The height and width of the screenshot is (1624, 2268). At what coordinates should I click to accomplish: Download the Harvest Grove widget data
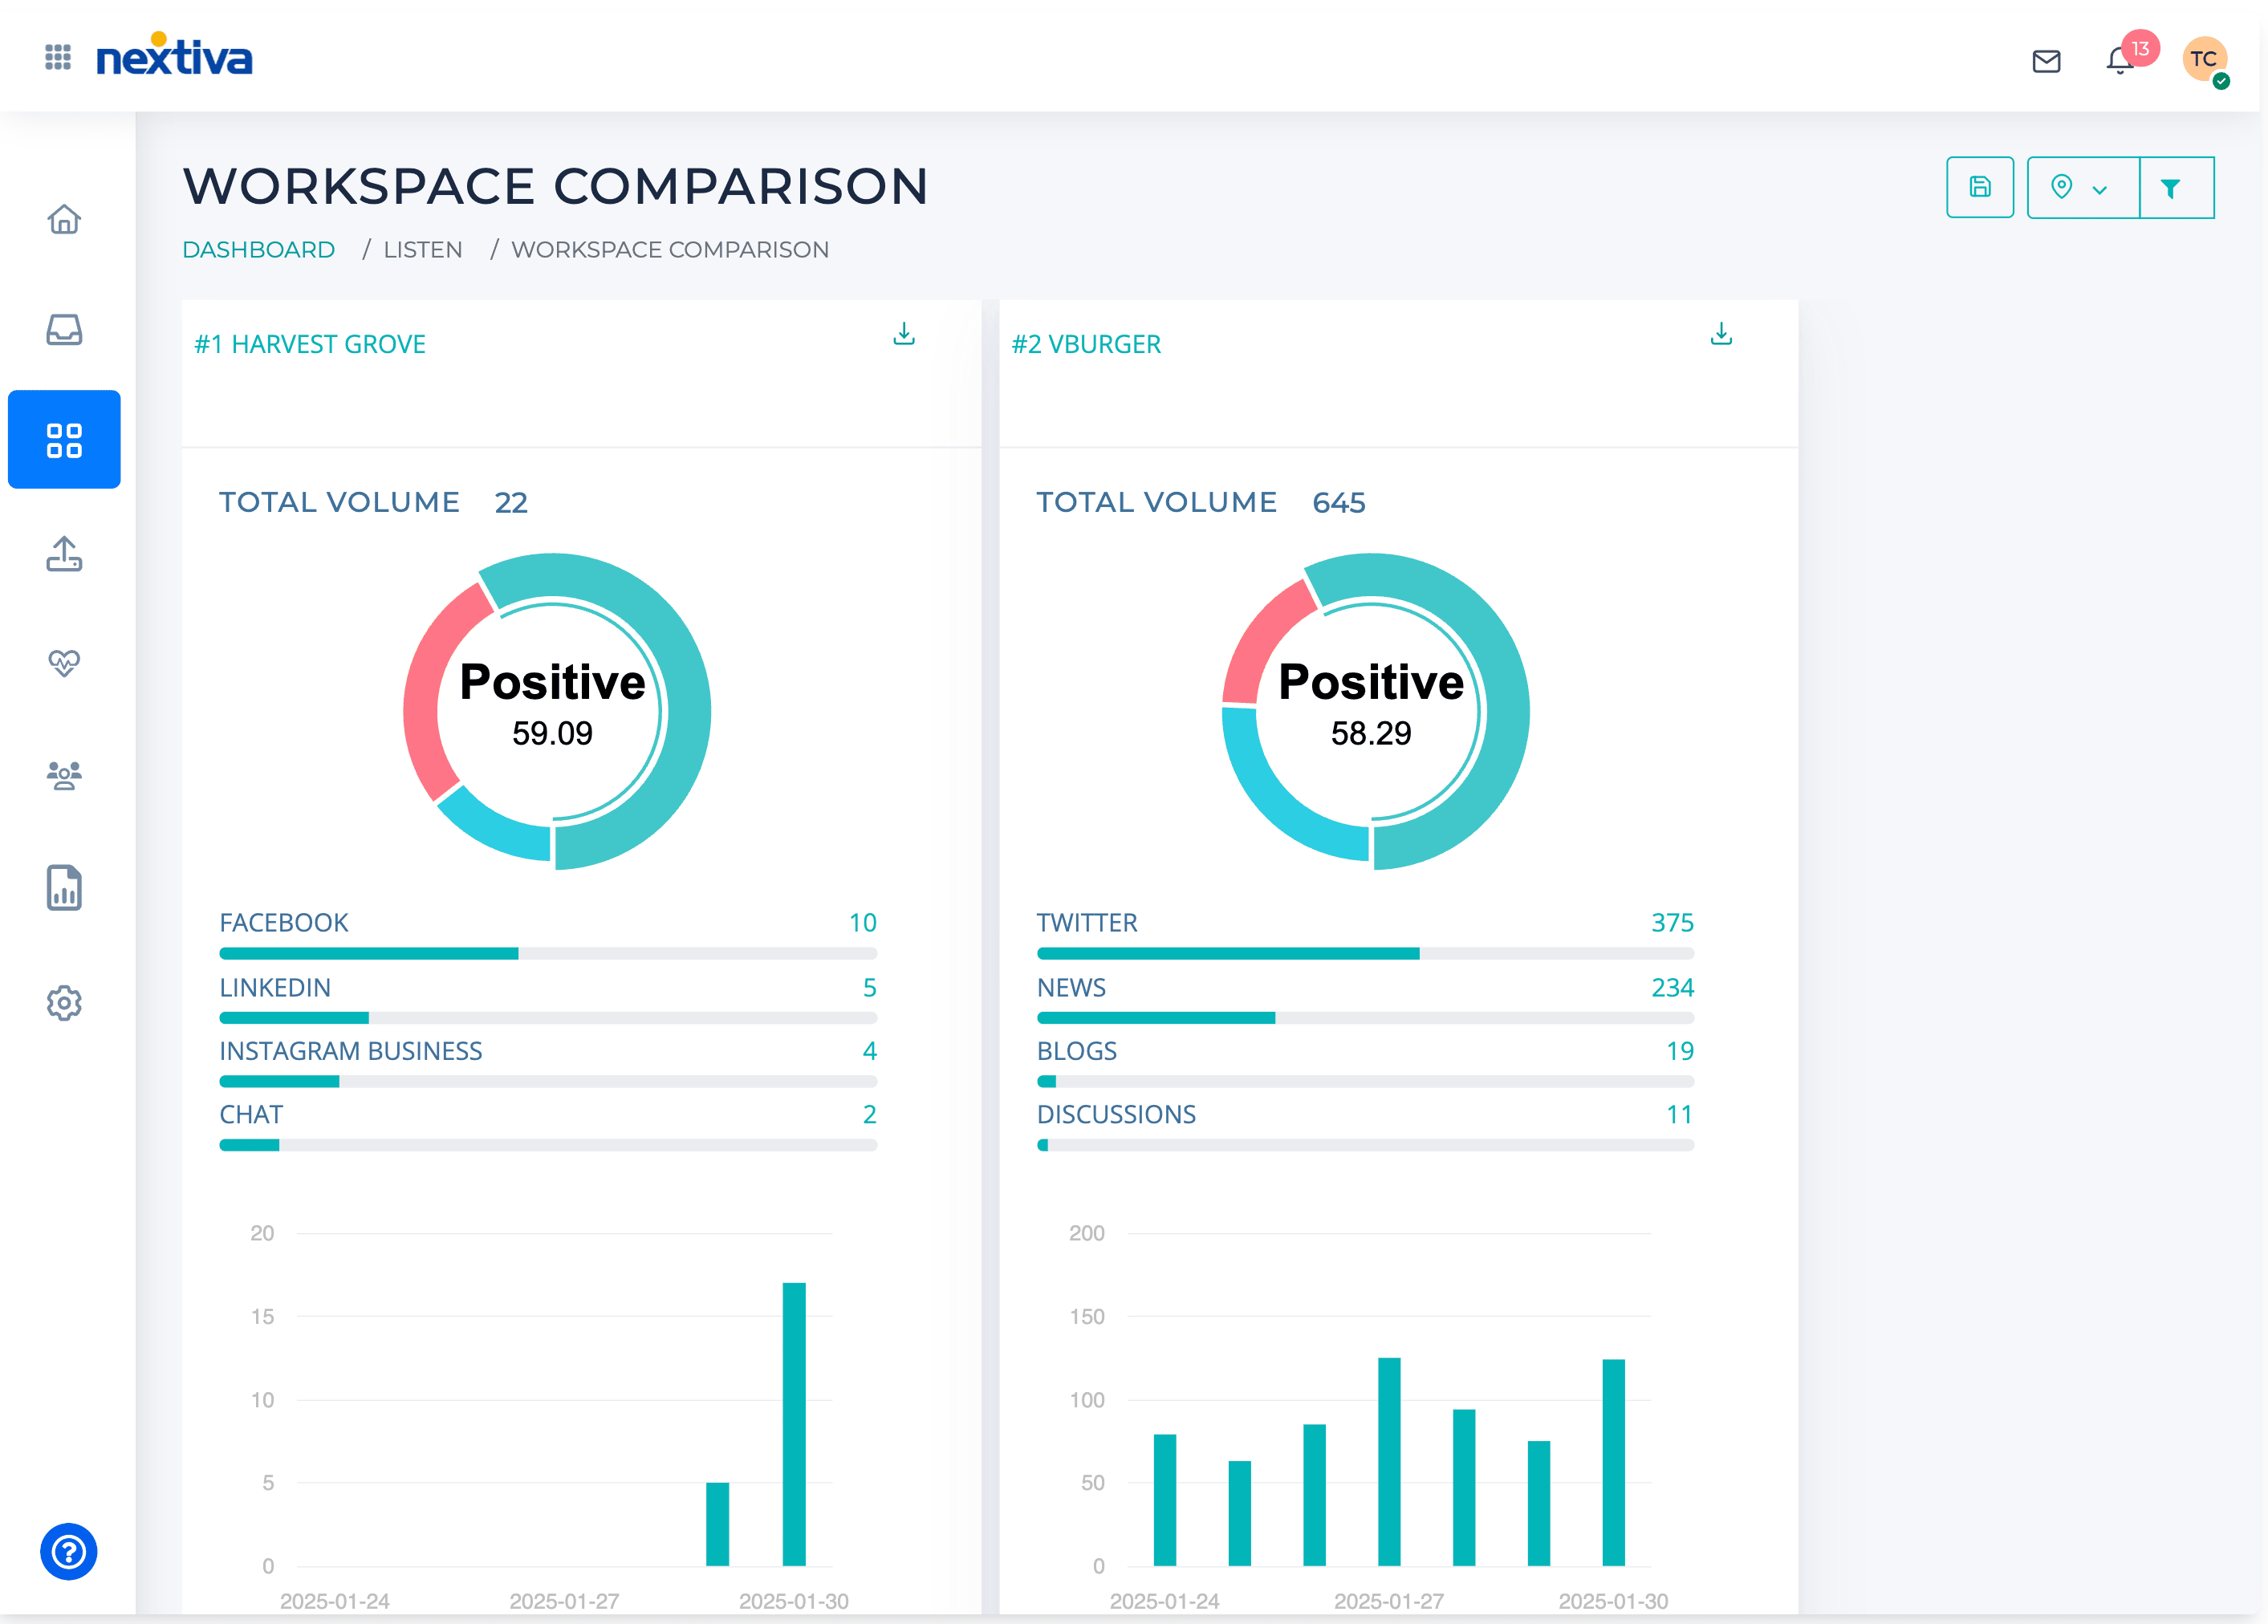904,334
